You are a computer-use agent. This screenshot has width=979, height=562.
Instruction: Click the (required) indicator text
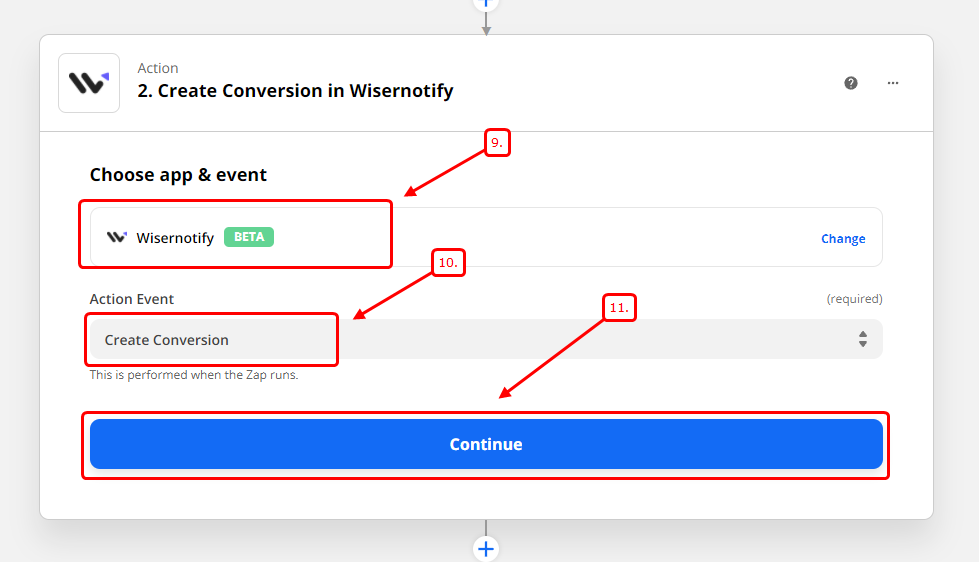point(854,299)
